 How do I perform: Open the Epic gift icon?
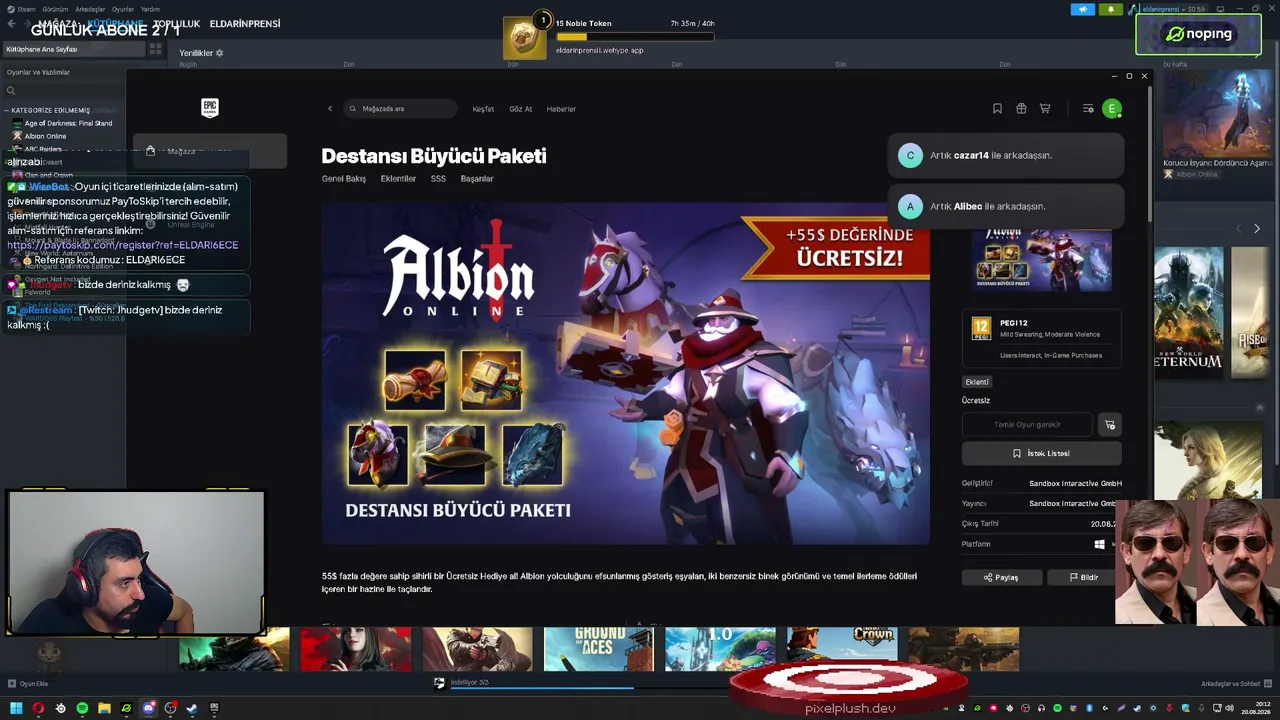(x=1021, y=109)
